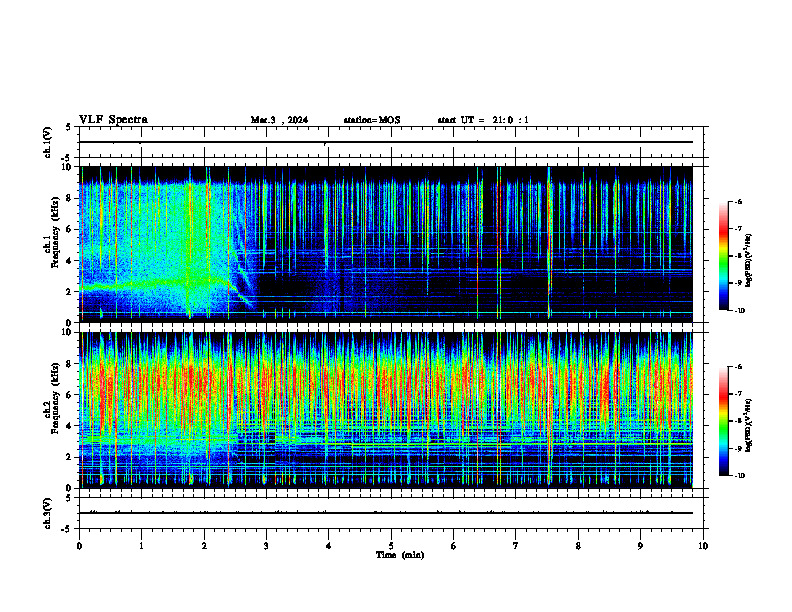792x612 pixels.
Task: Click the "6" tick on the time axis
Action: (x=454, y=546)
